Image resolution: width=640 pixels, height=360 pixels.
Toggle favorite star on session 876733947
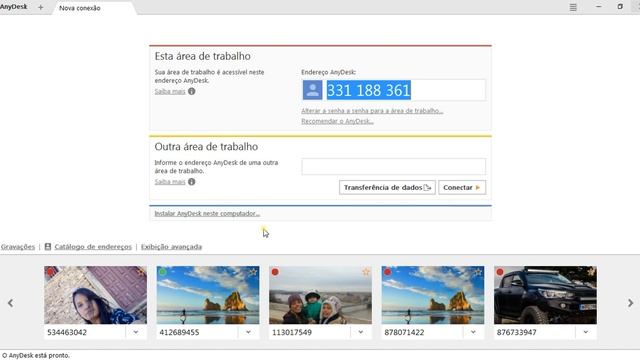(591, 271)
